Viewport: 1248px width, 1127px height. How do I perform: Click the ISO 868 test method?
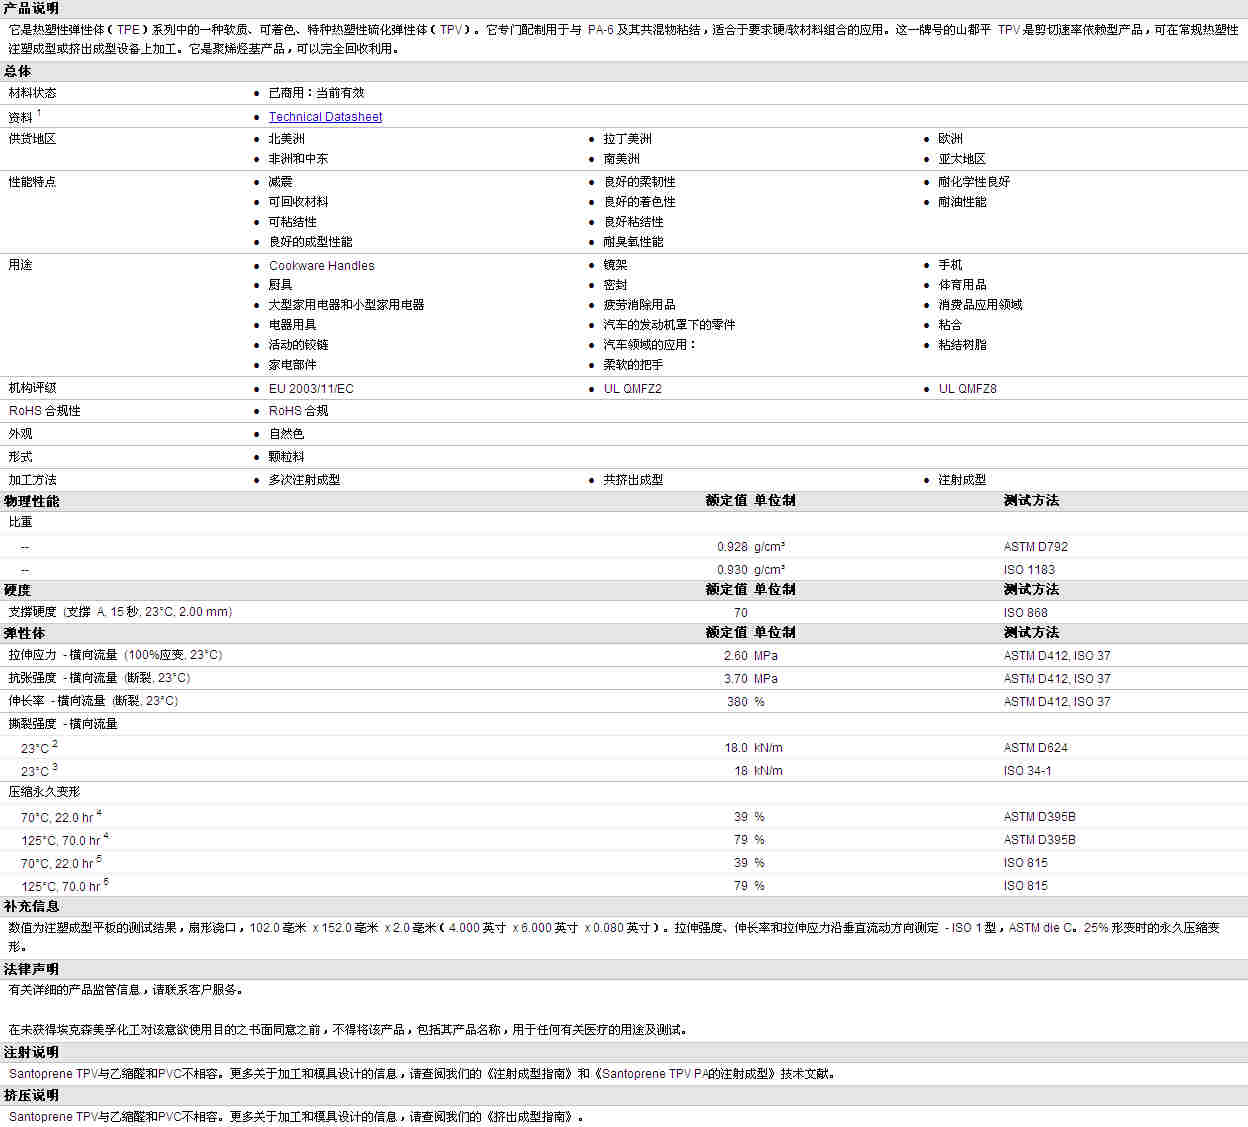1026,613
